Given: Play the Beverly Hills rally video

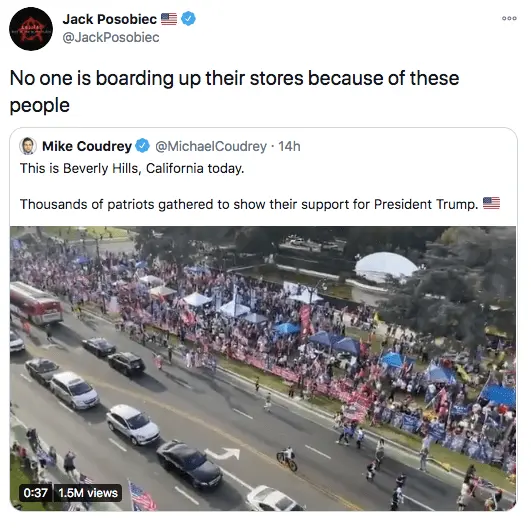Looking at the screenshot, I should (263, 368).
